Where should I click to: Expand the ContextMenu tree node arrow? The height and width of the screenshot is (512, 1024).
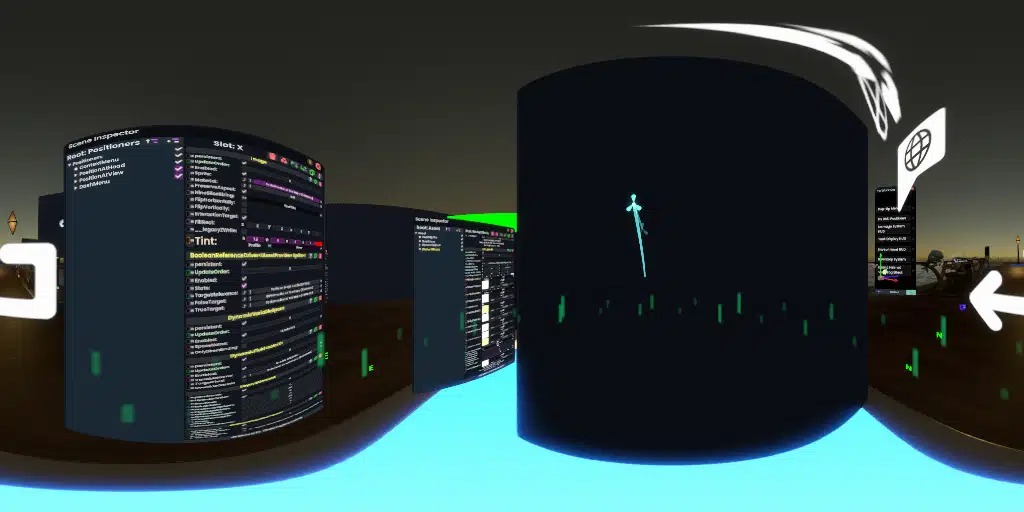click(76, 168)
